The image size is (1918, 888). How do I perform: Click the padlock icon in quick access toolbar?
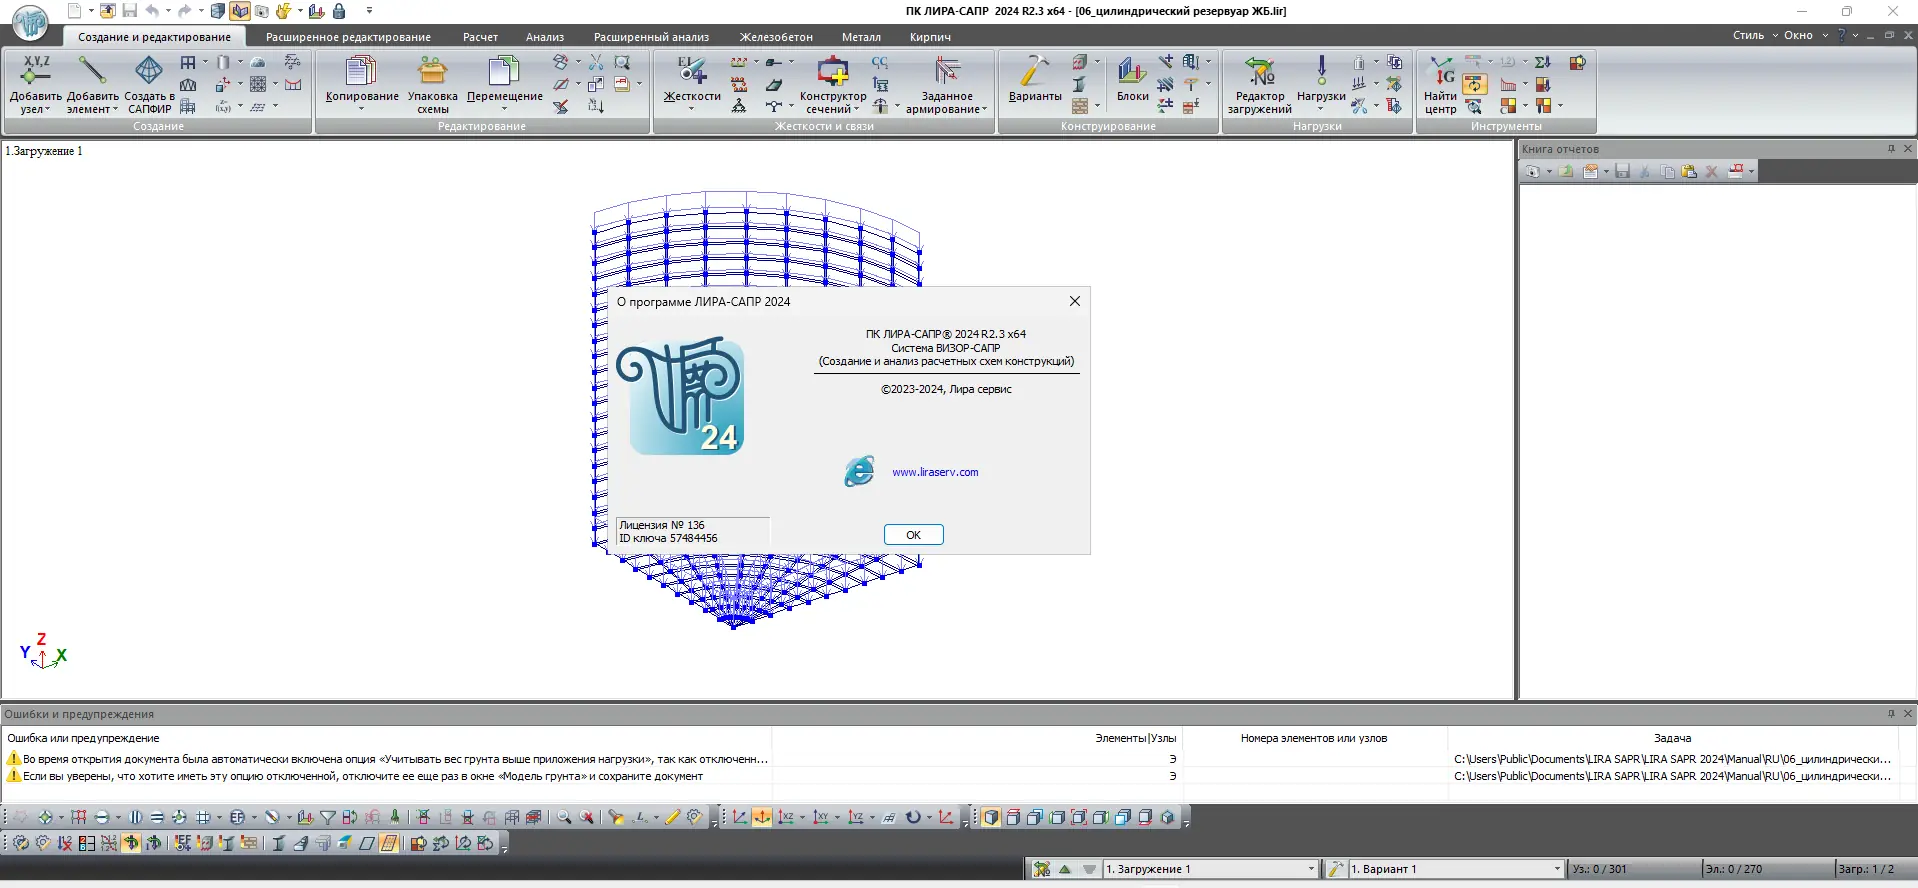[x=339, y=11]
